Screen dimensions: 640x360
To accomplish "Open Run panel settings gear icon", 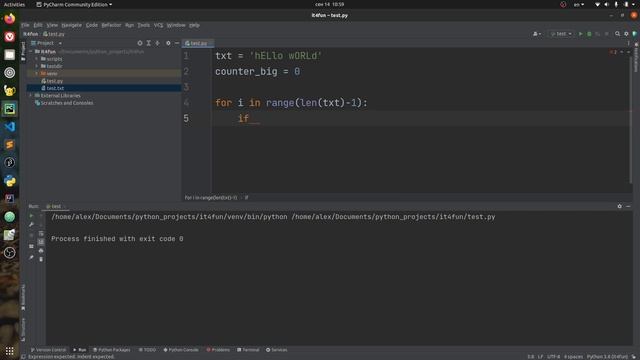I will tap(620, 206).
